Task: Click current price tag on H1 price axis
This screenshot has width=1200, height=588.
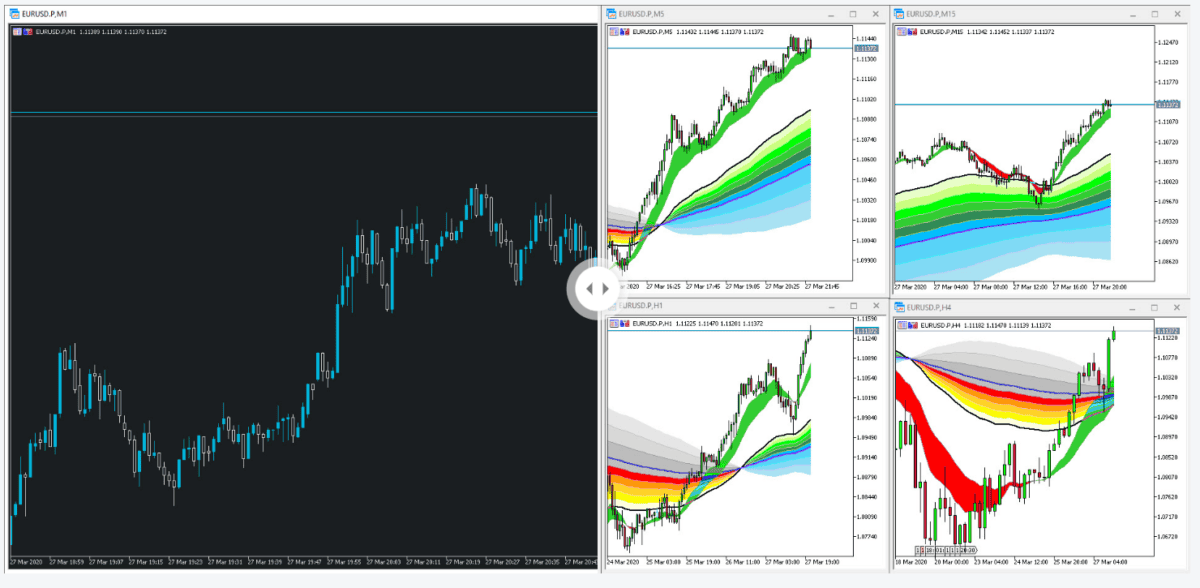Action: coord(866,330)
